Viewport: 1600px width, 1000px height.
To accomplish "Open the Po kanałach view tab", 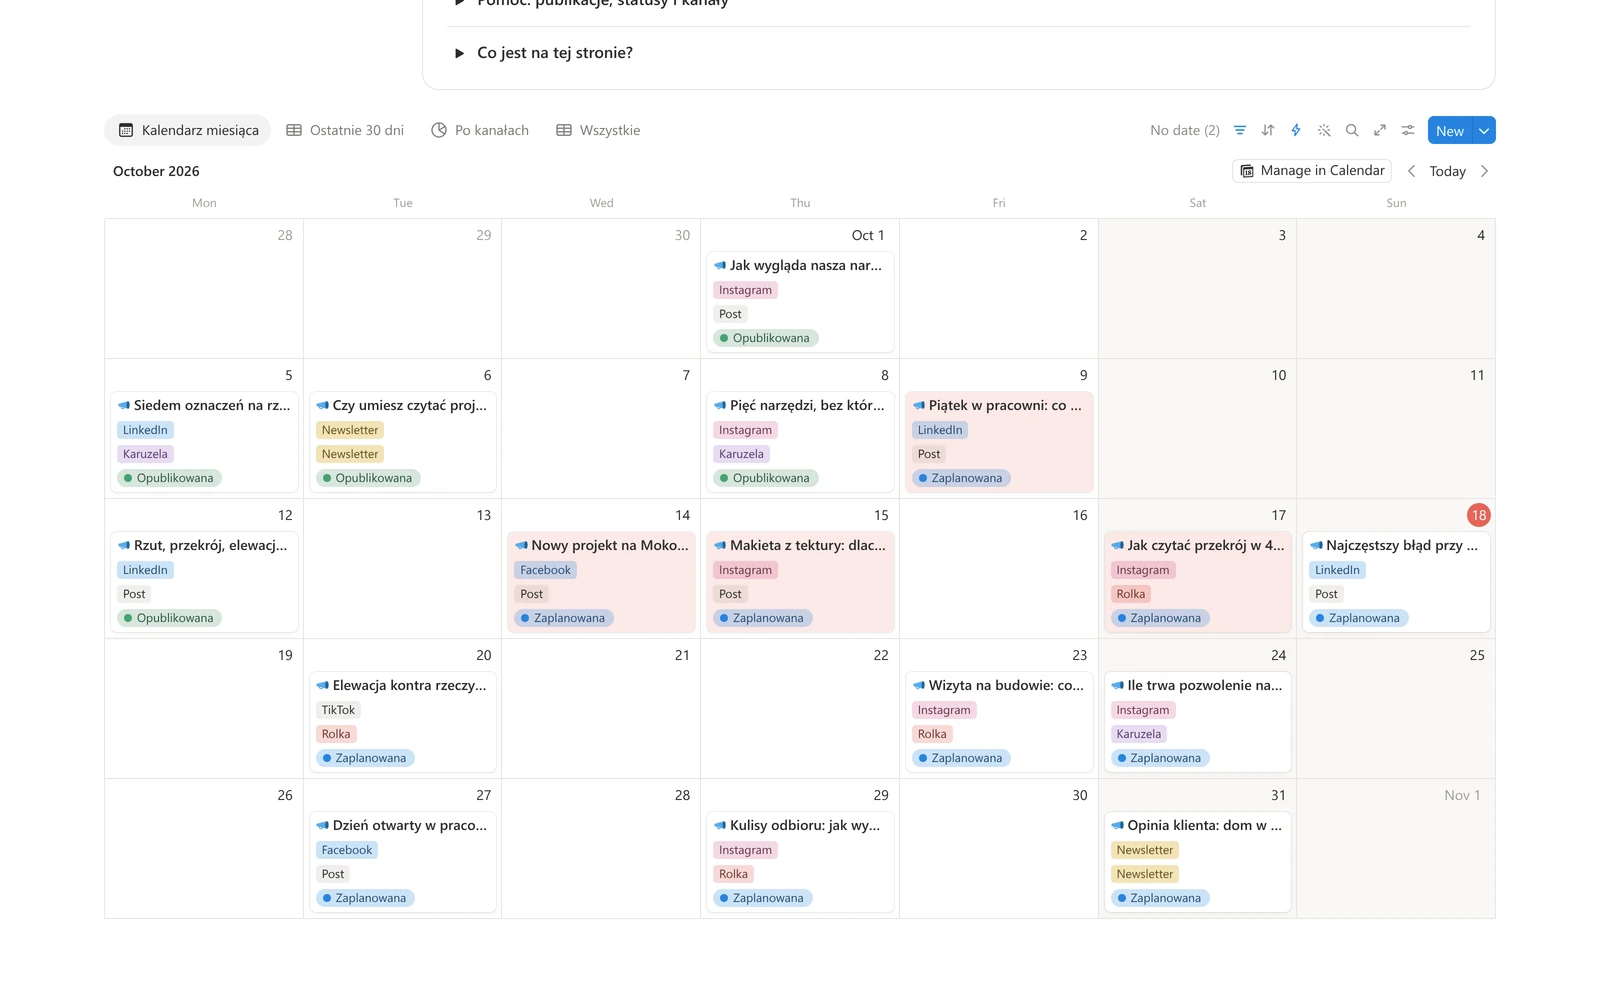I will coord(480,130).
